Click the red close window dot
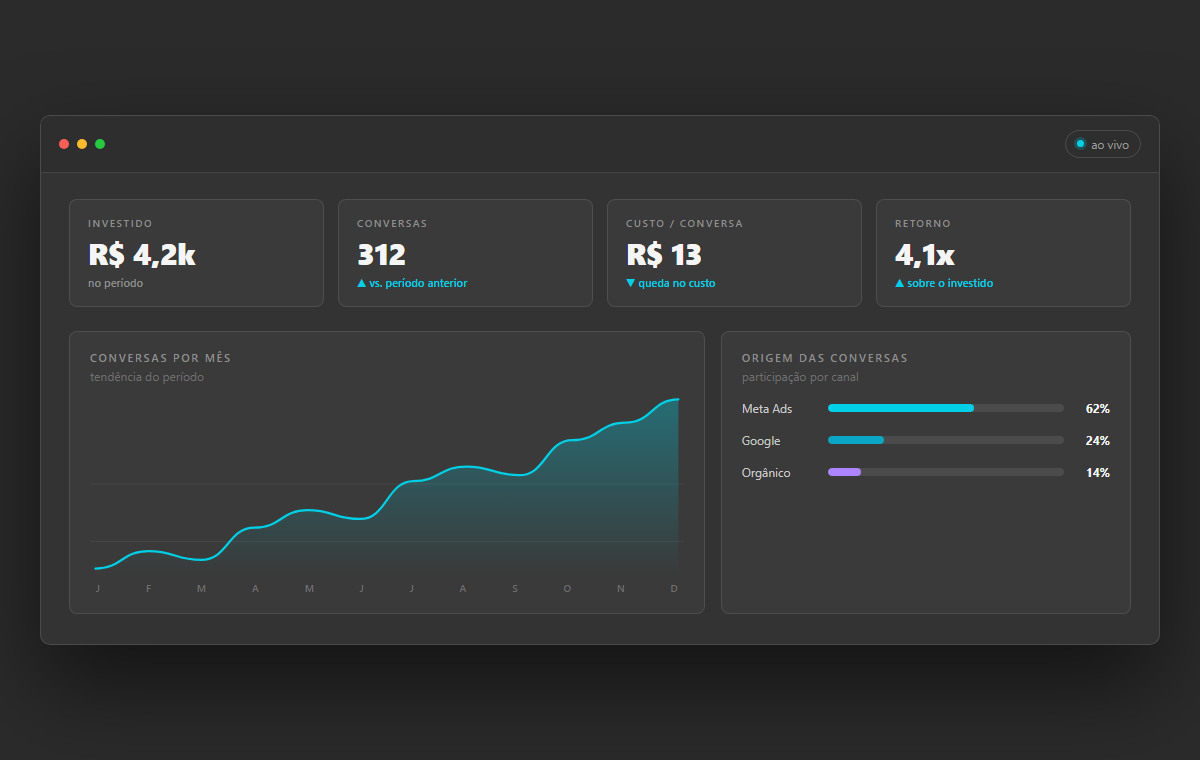The image size is (1200, 760). 64,144
